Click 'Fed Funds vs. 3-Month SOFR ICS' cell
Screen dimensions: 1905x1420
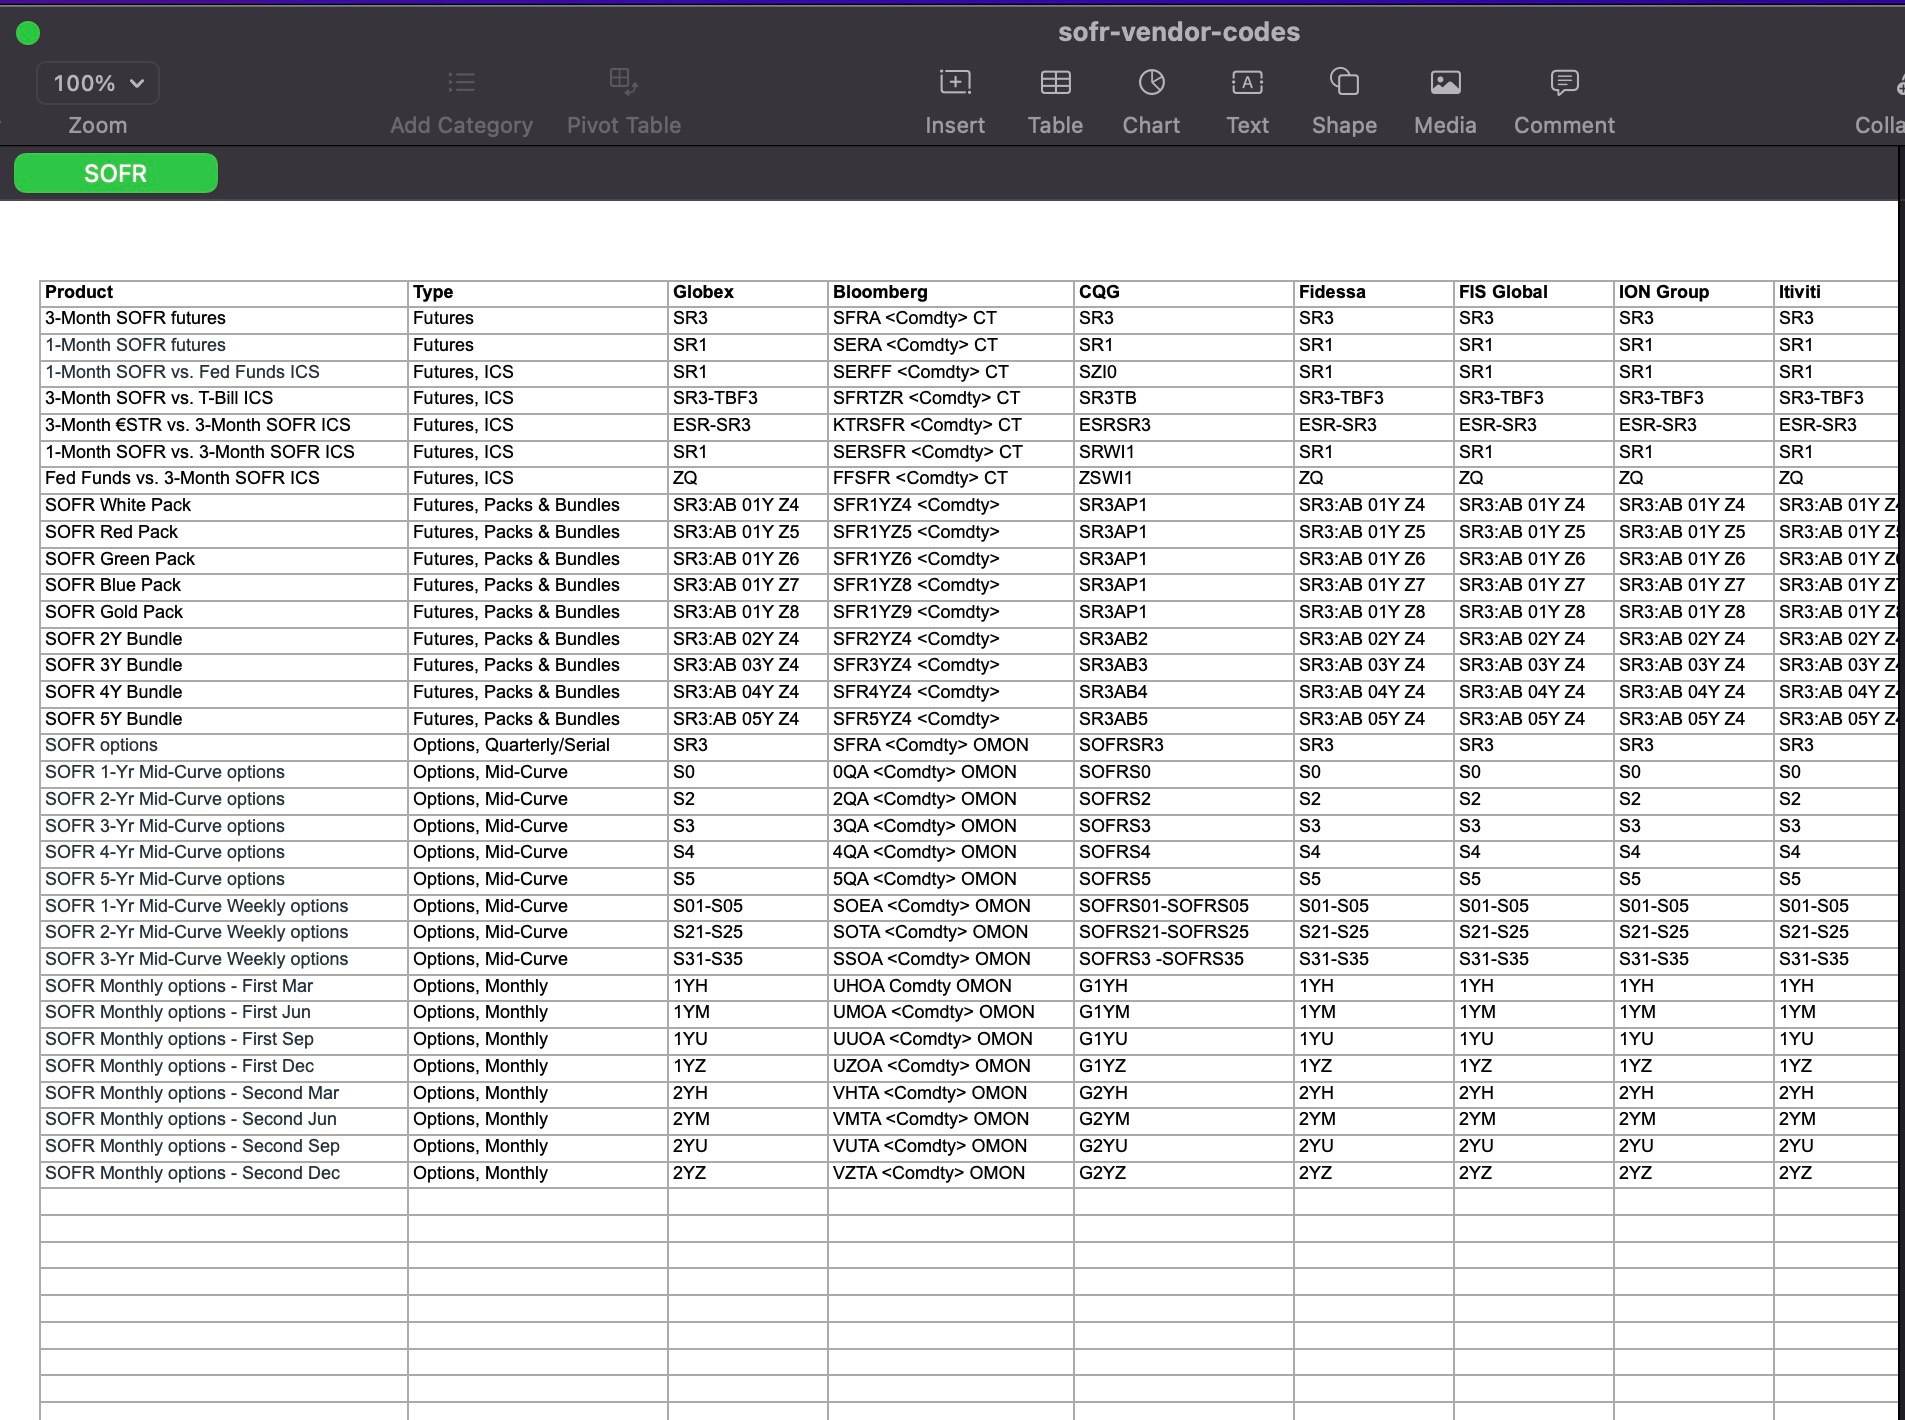point(224,478)
